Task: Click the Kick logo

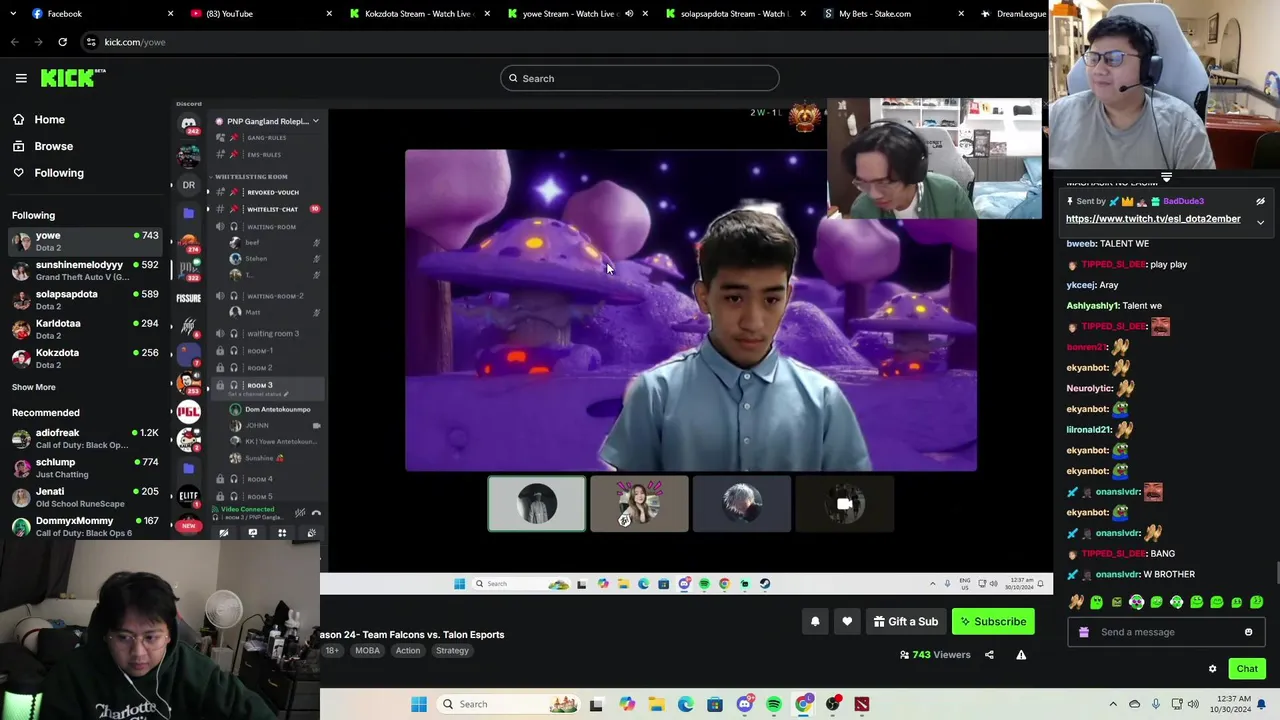Action: 72,78
